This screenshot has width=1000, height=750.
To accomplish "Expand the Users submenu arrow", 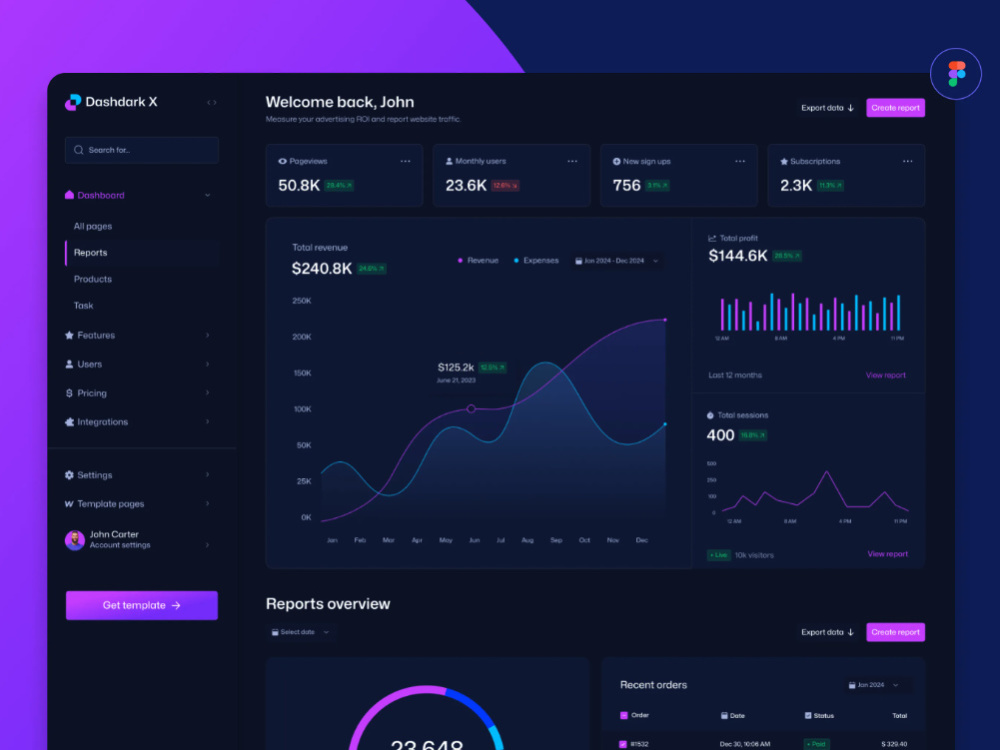I will point(207,364).
